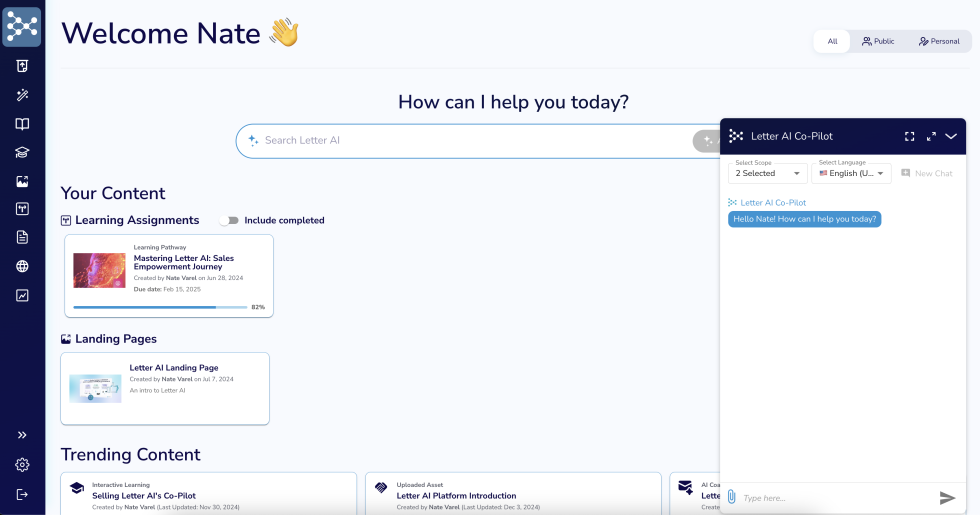Toggle Co-Pilot panel expand arrows
980x515 pixels.
[931, 136]
